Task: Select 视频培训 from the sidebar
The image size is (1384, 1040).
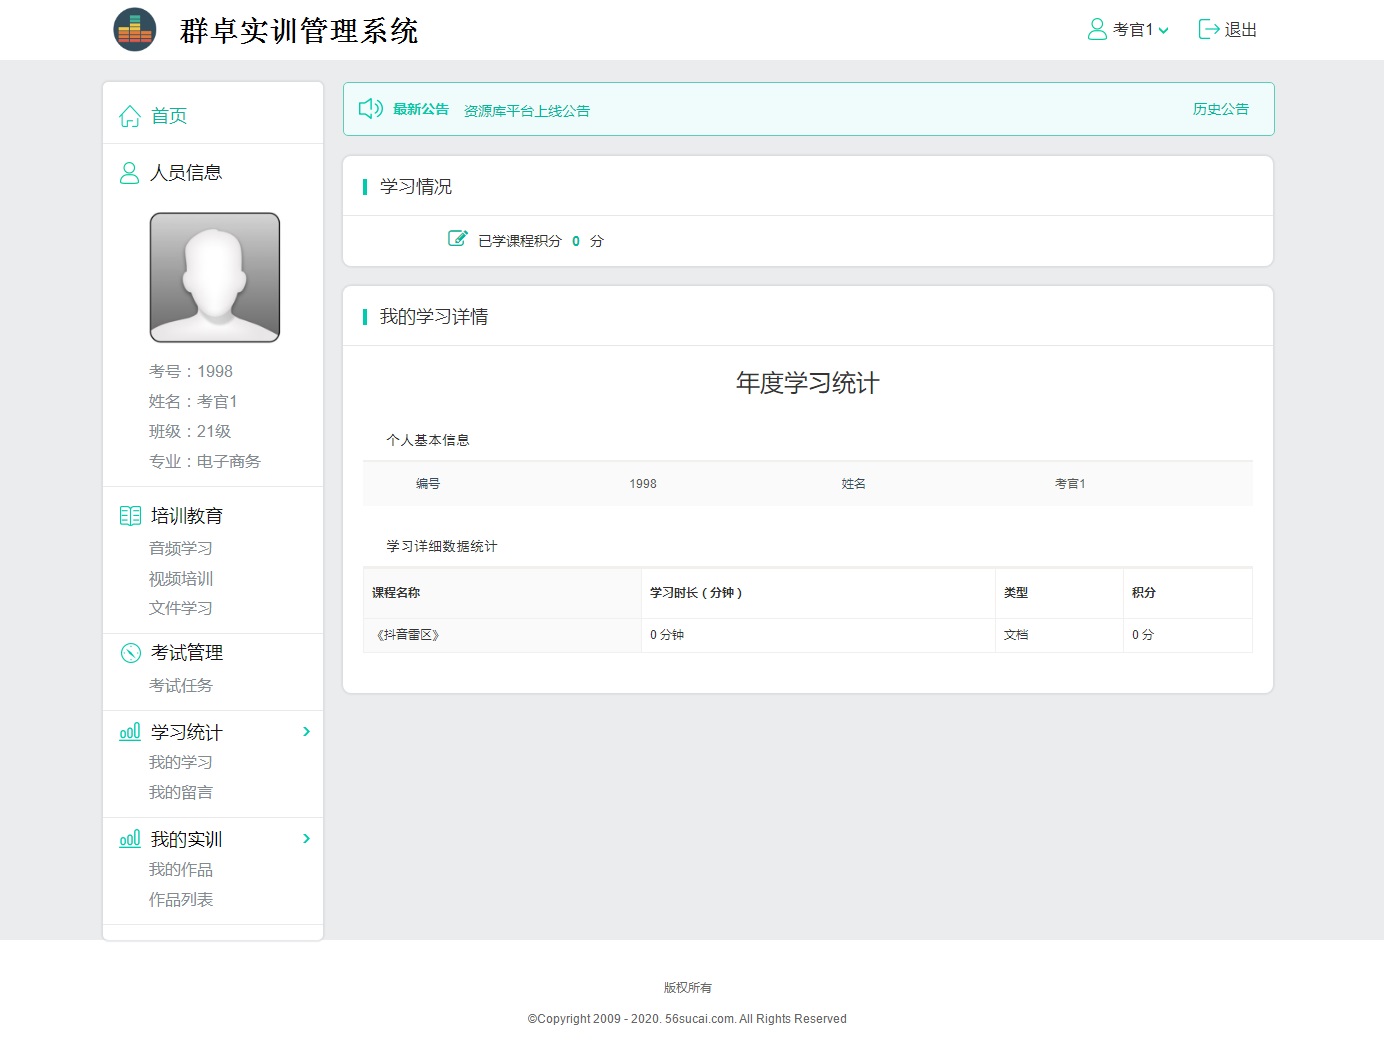Action: pyautogui.click(x=181, y=578)
